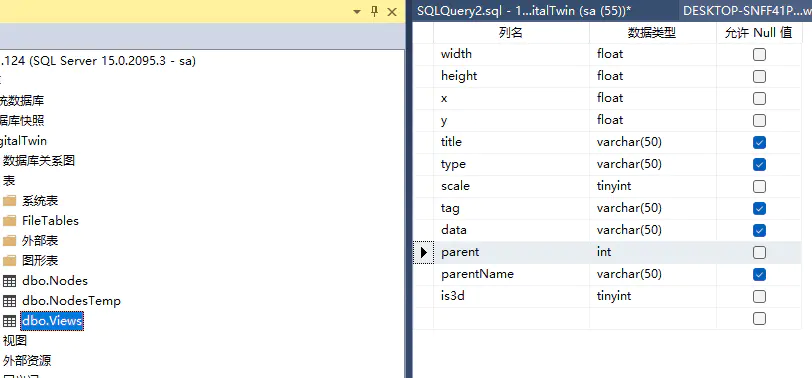The width and height of the screenshot is (812, 378).
Task: Tick the Allow Null checkbox in empty row
Action: pyautogui.click(x=759, y=318)
